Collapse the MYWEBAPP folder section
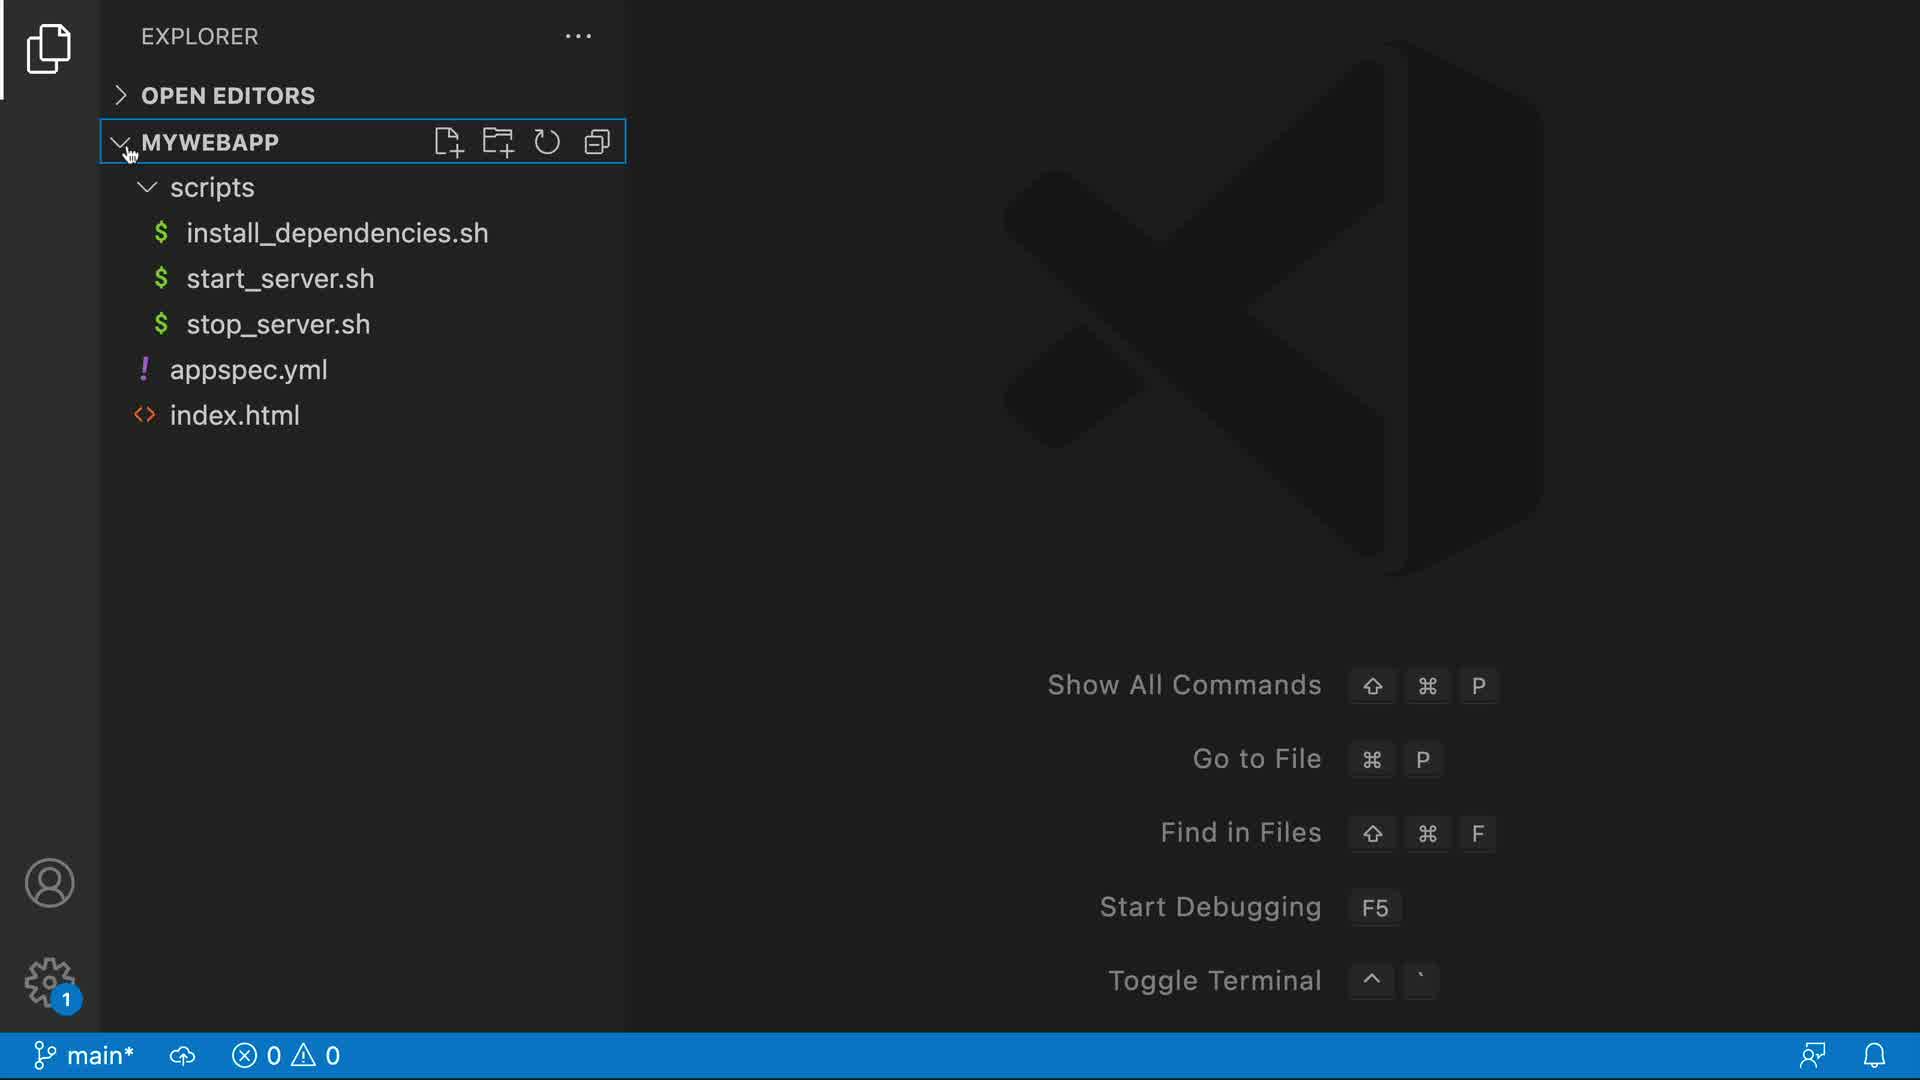Screen dimensions: 1920x1080 click(x=209, y=142)
